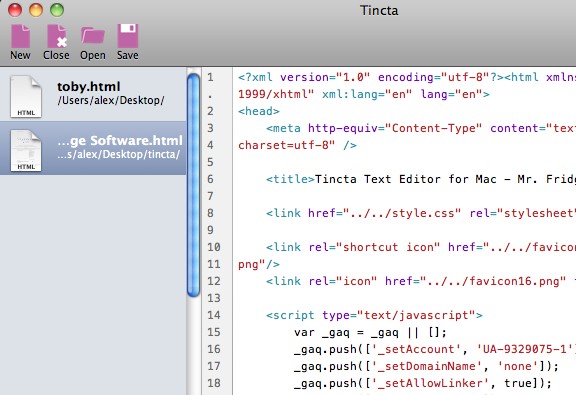The image size is (576, 395).
Task: Click the '../../style.css' href value
Action: click(x=402, y=213)
